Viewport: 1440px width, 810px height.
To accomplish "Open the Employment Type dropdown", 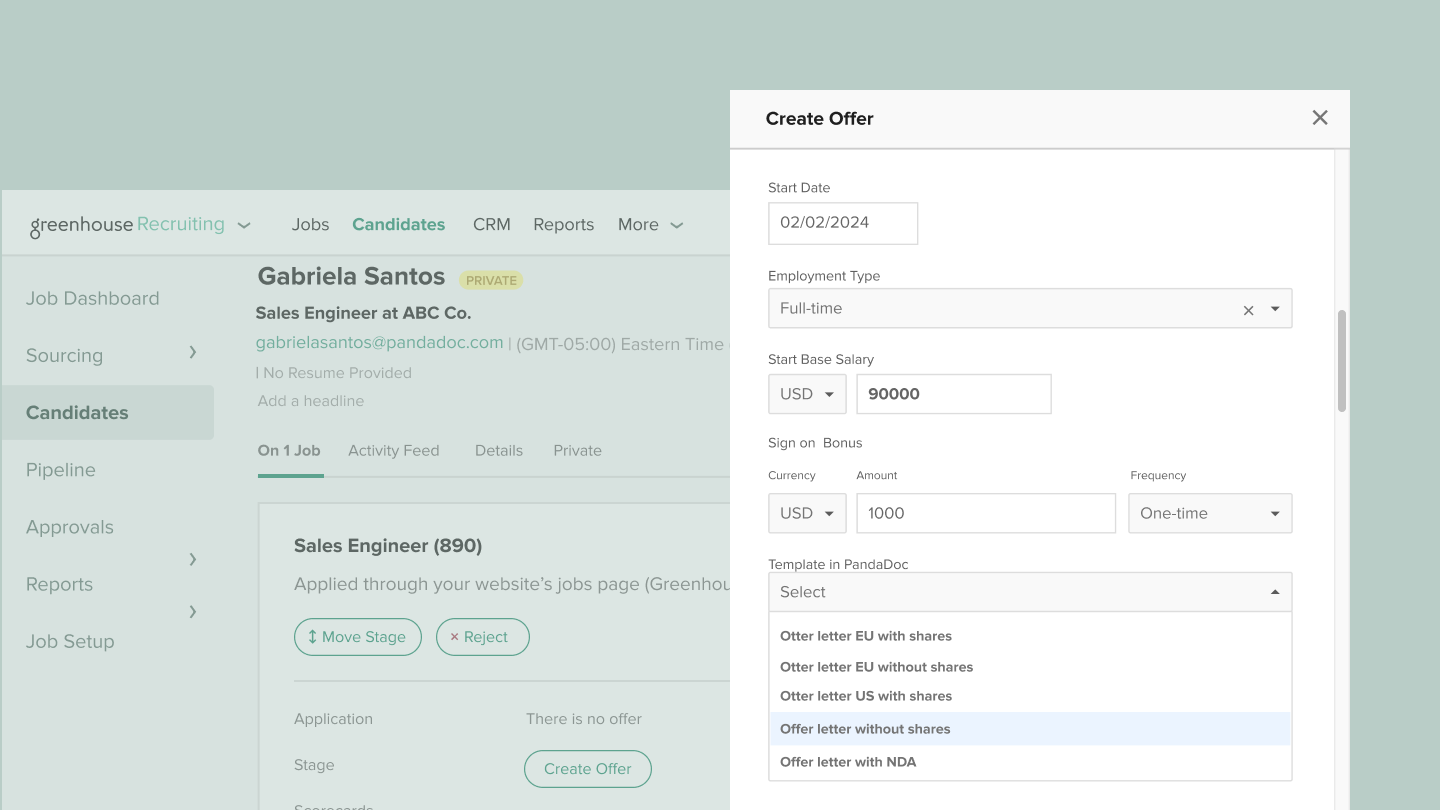I will 1275,309.
